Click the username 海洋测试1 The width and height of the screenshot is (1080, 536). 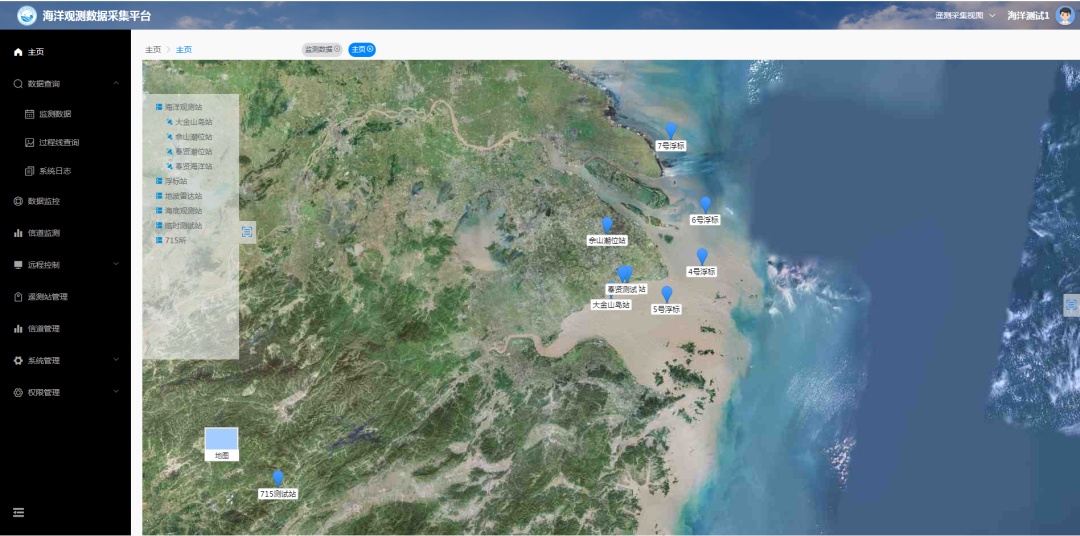tap(1028, 15)
